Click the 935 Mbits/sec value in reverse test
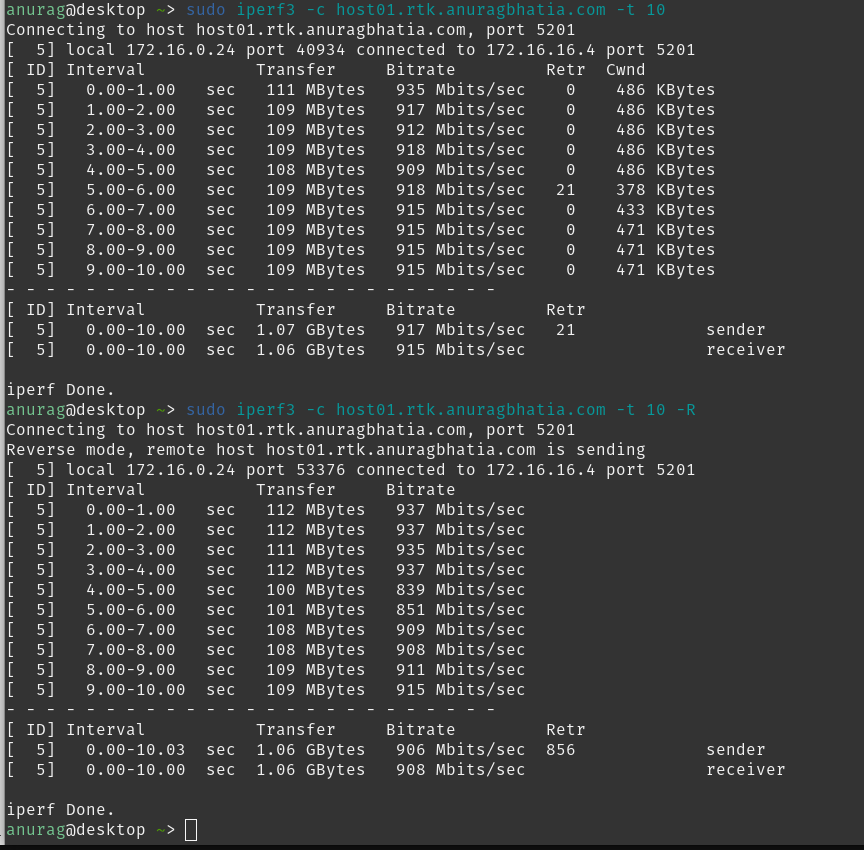The image size is (864, 850). [x=461, y=550]
